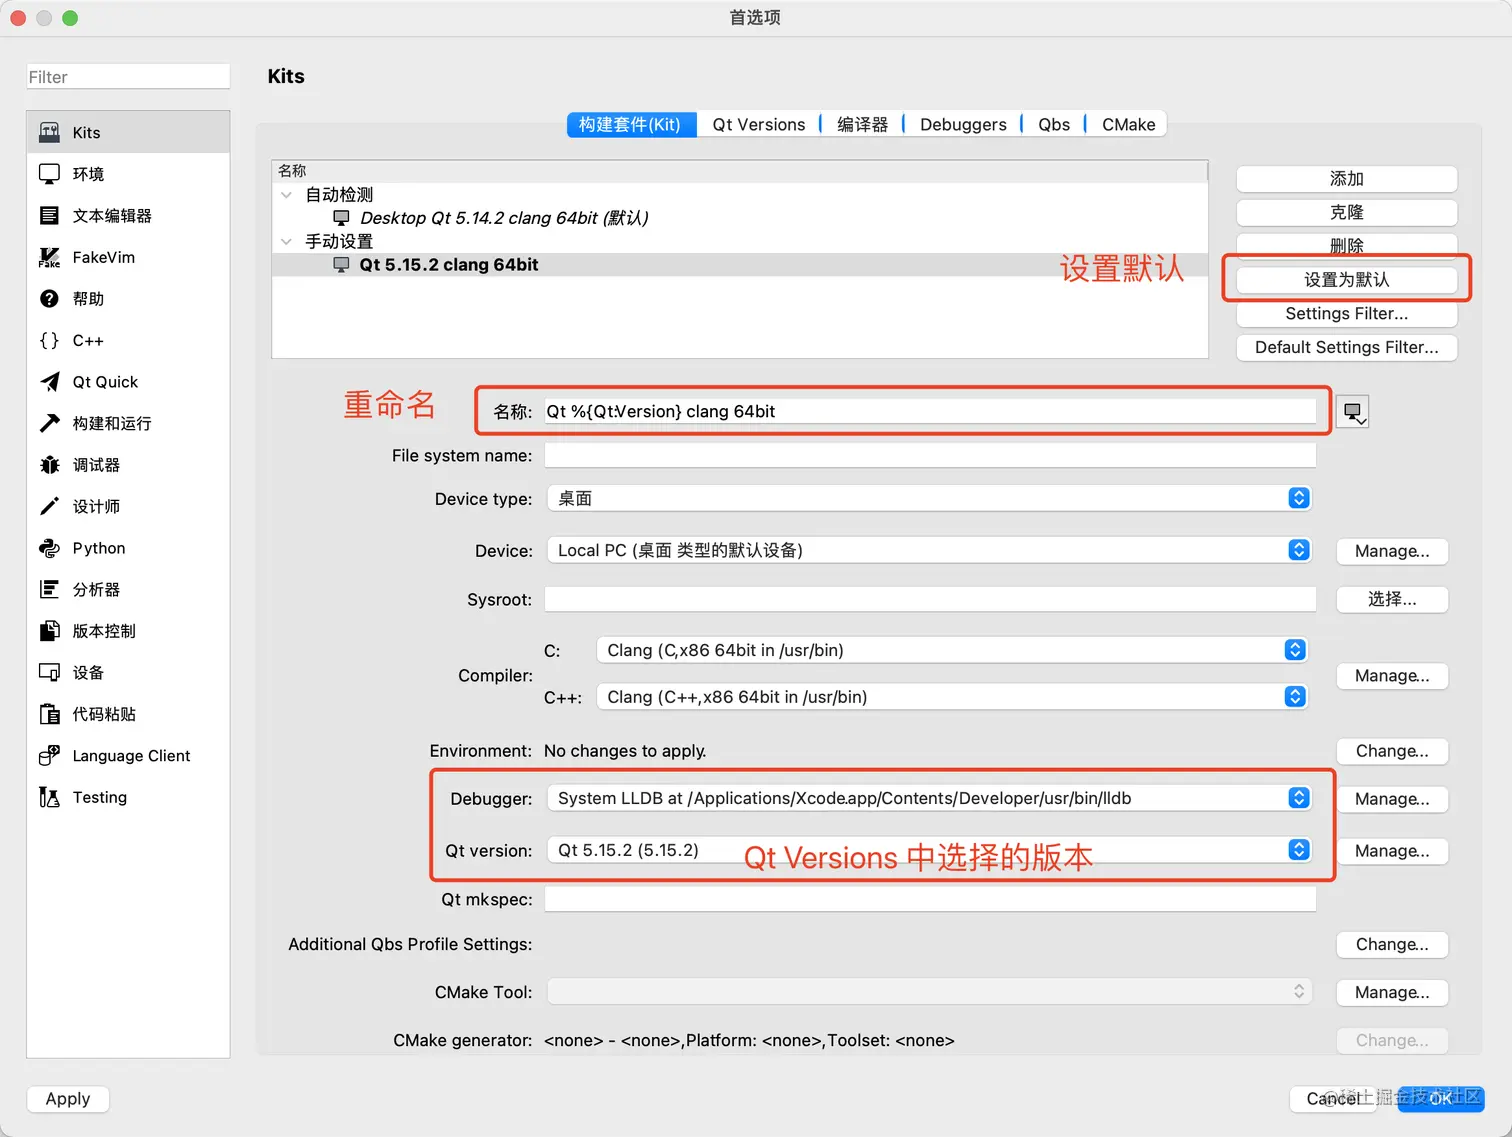Open the 版本控制 icon in sidebar
Viewport: 1512px width, 1137px height.
coord(49,631)
